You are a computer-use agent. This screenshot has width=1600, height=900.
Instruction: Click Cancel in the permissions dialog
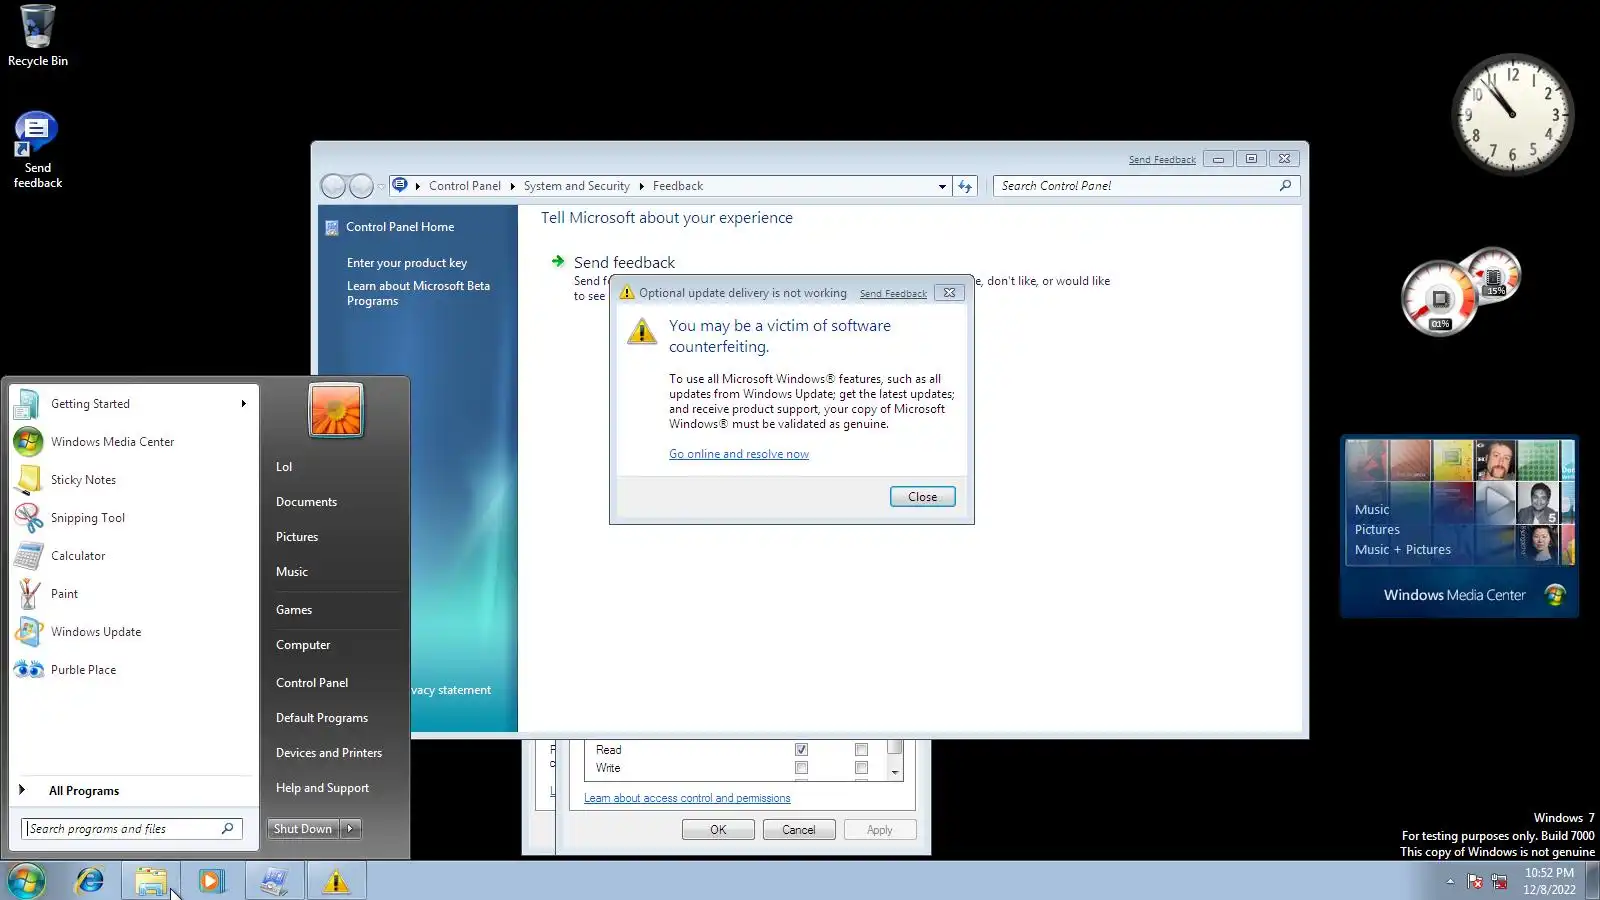[x=798, y=830]
